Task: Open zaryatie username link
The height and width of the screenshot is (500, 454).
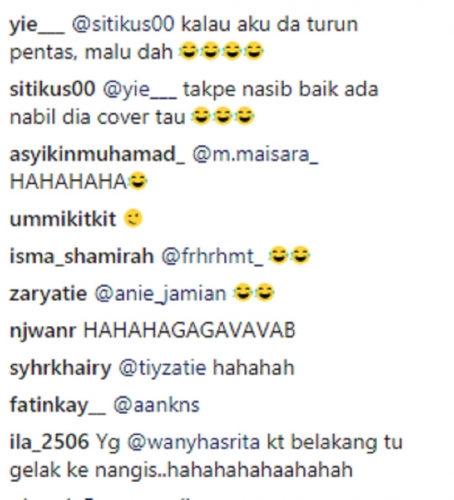Action: pos(48,294)
